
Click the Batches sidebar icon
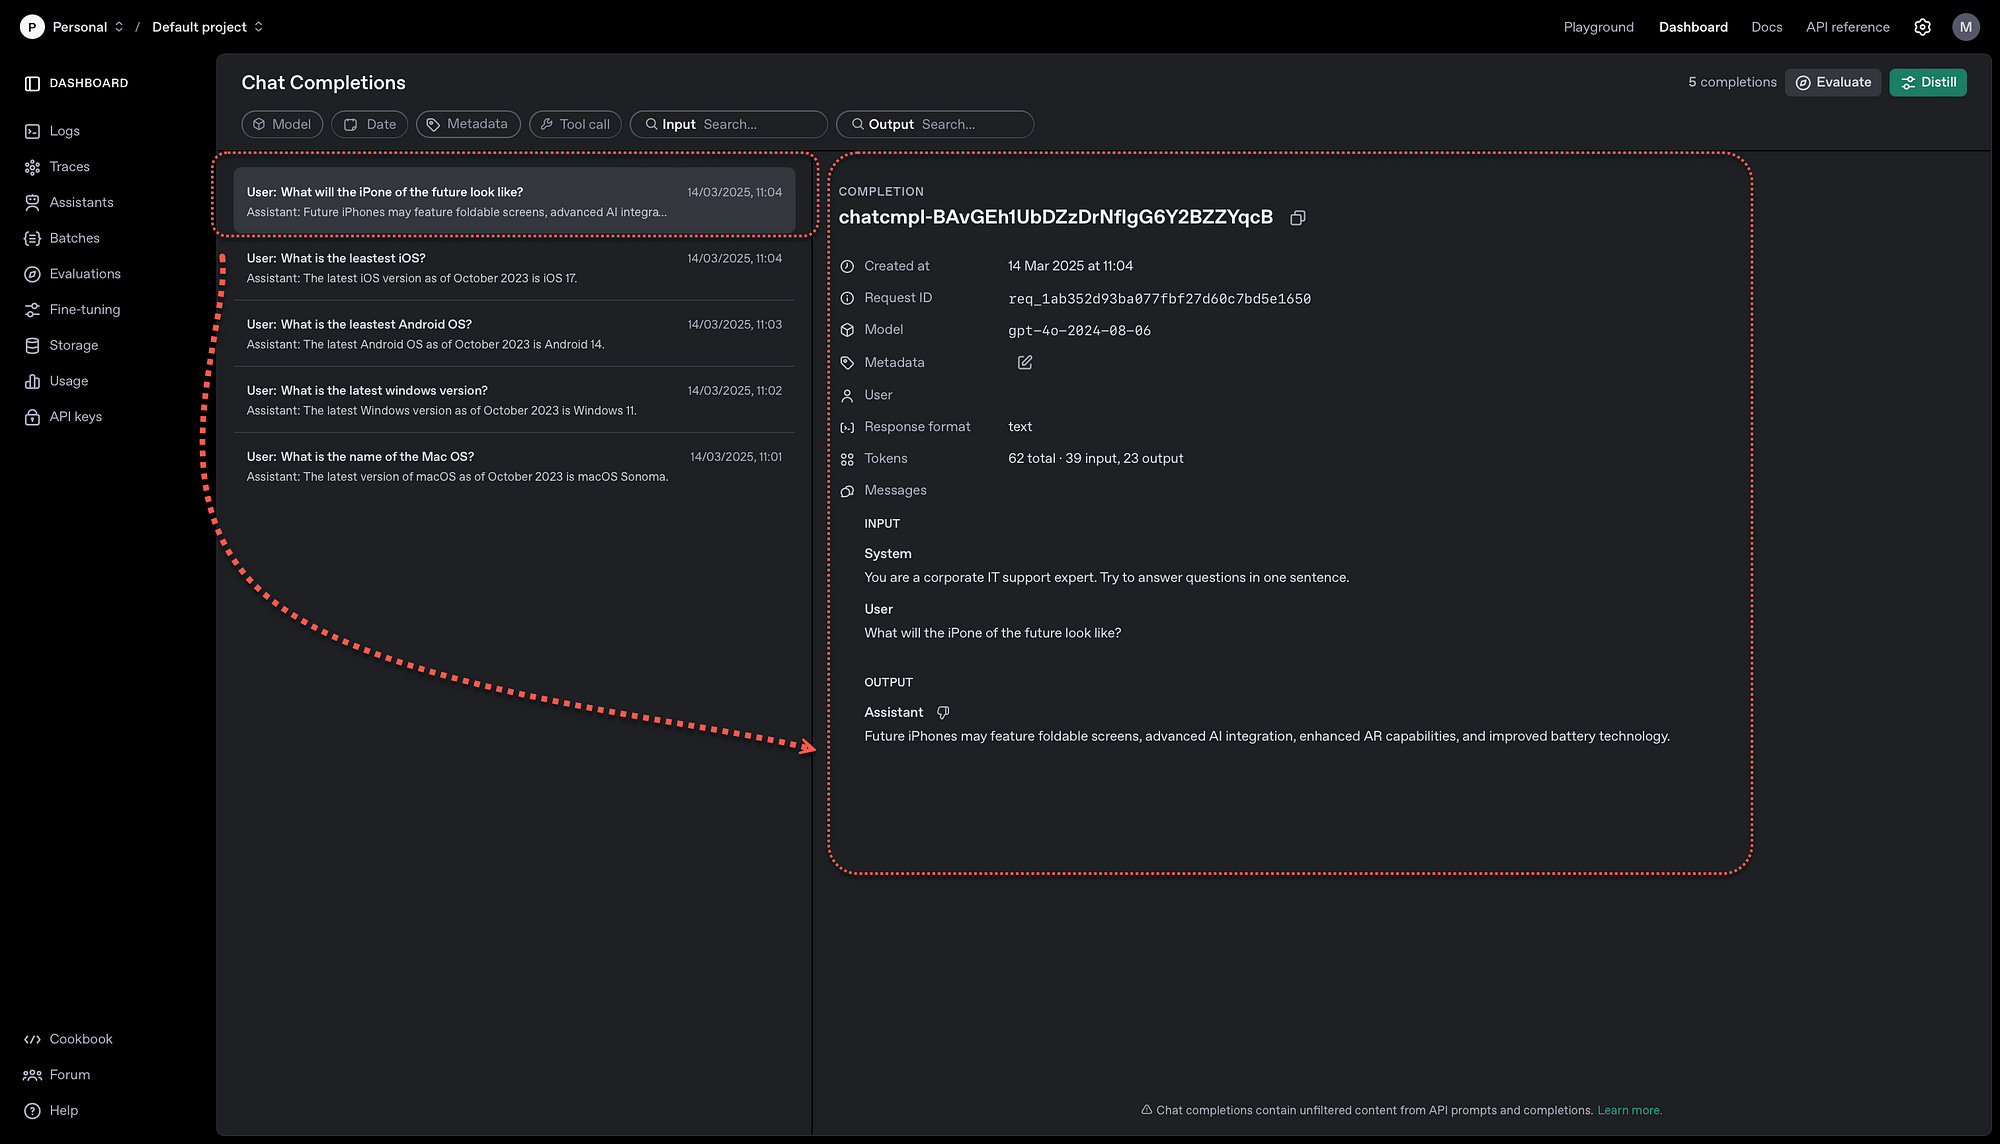point(32,238)
